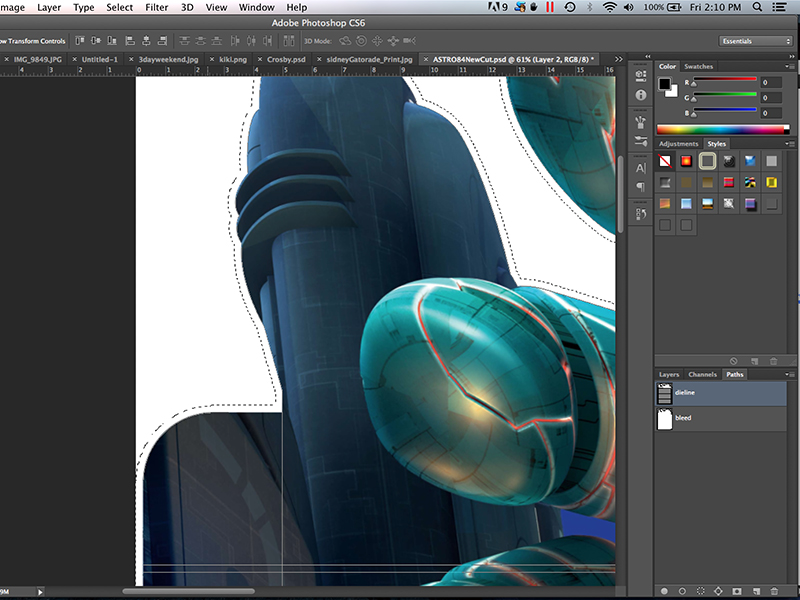The image size is (800, 600).
Task: Align top edges in the options bar
Action: [80, 41]
